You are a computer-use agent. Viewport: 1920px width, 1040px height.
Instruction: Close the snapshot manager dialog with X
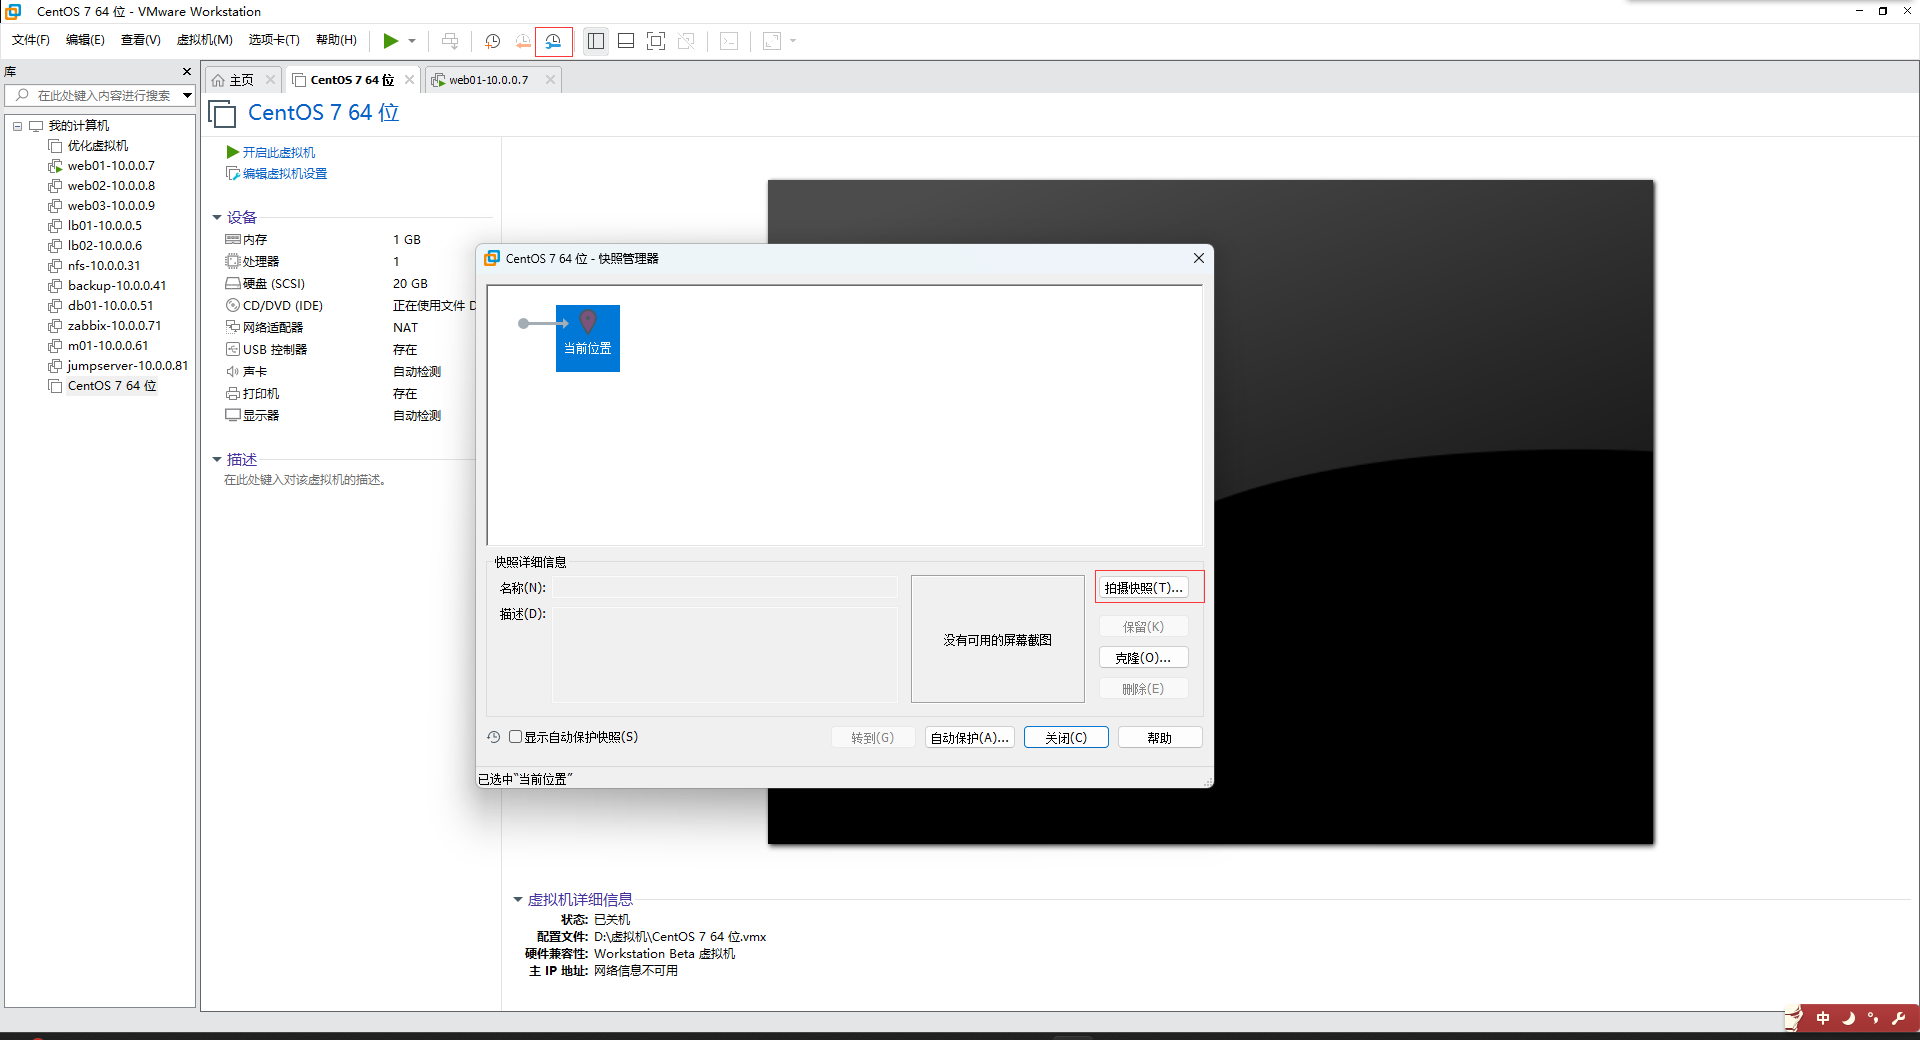point(1198,258)
